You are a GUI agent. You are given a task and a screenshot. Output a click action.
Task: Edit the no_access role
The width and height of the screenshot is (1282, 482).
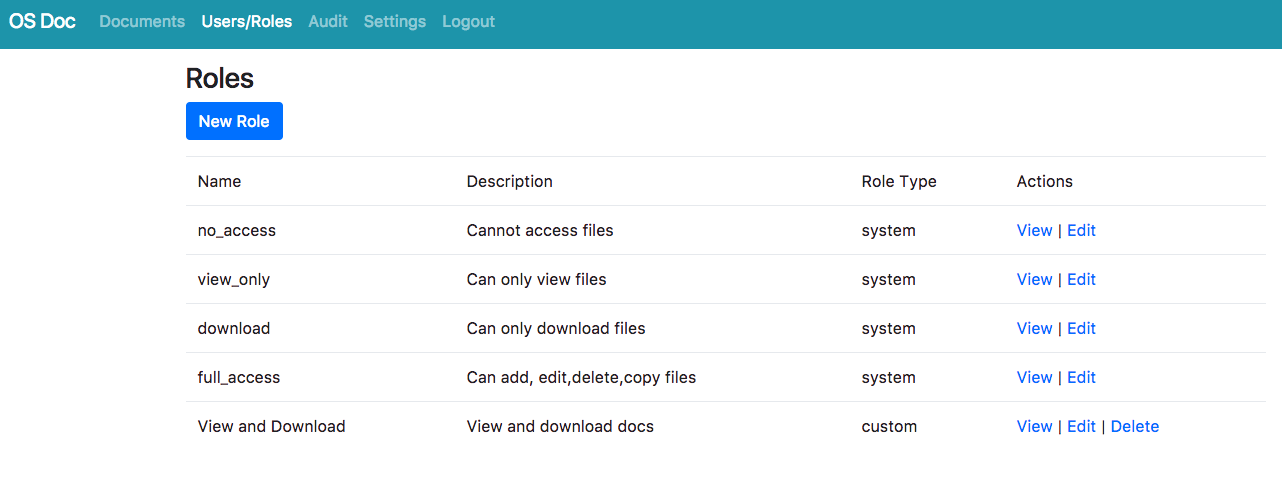click(x=1081, y=230)
